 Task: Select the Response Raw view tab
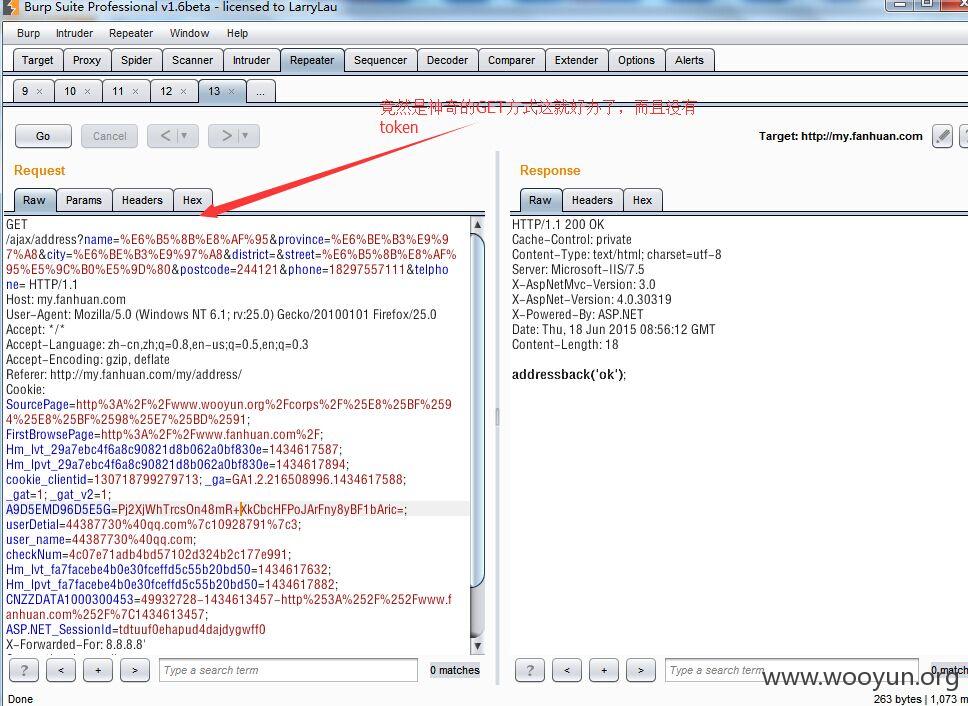click(x=540, y=200)
